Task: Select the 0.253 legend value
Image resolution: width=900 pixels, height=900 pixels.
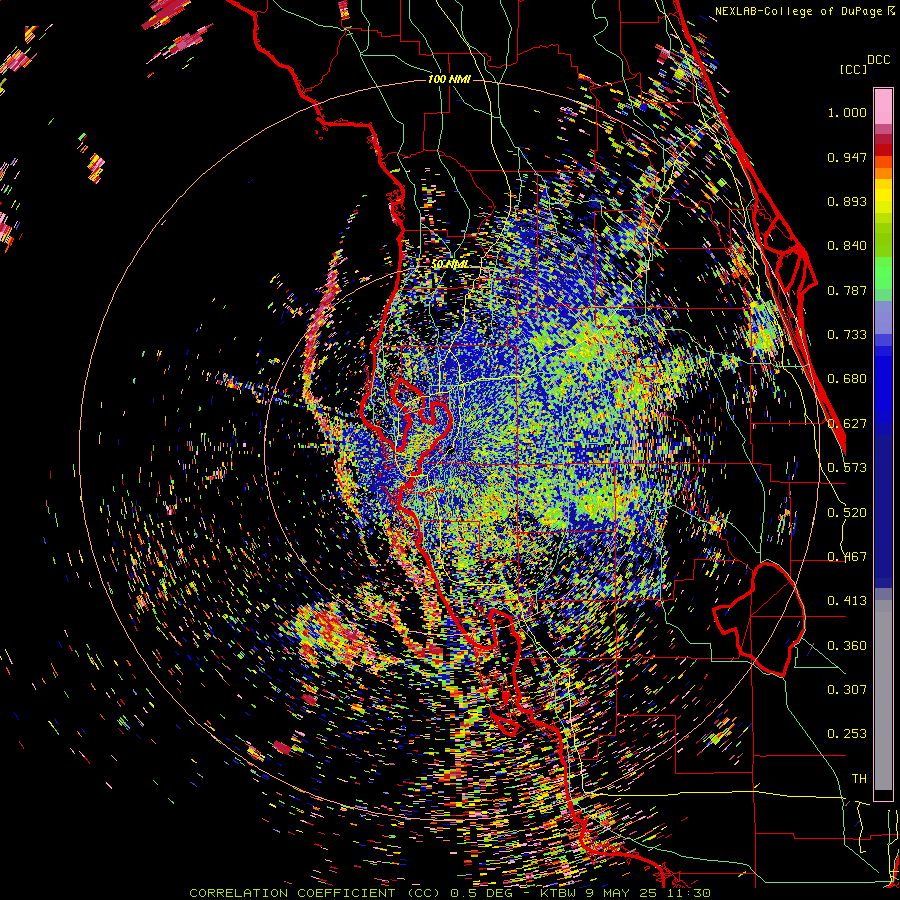Action: [x=847, y=734]
